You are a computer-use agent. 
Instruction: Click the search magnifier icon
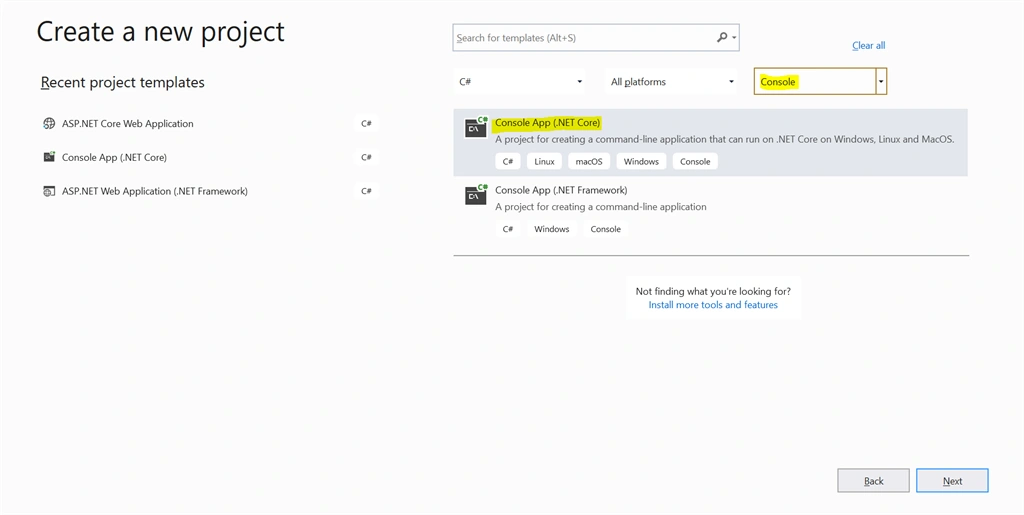click(x=722, y=38)
